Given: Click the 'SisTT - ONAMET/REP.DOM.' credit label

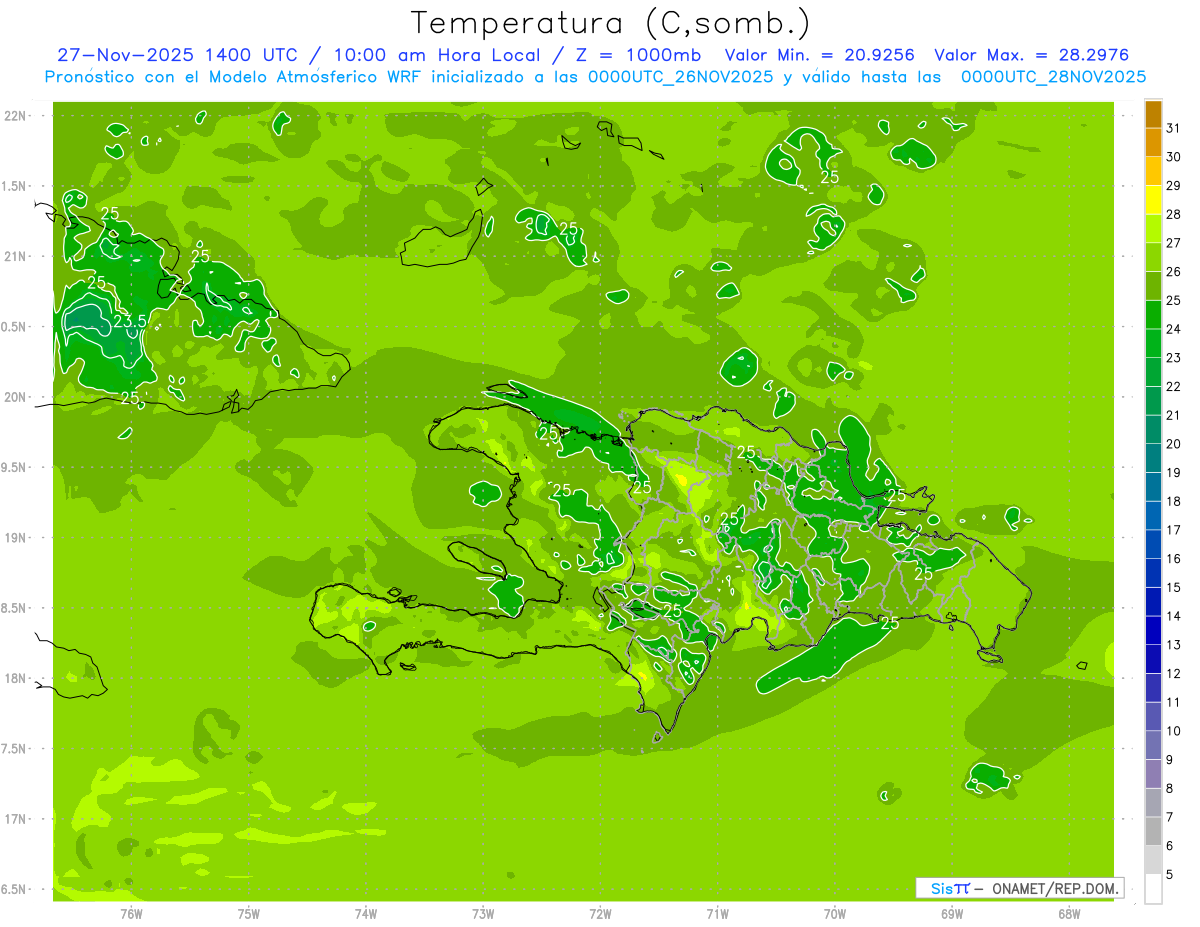Looking at the screenshot, I should point(1019,888).
